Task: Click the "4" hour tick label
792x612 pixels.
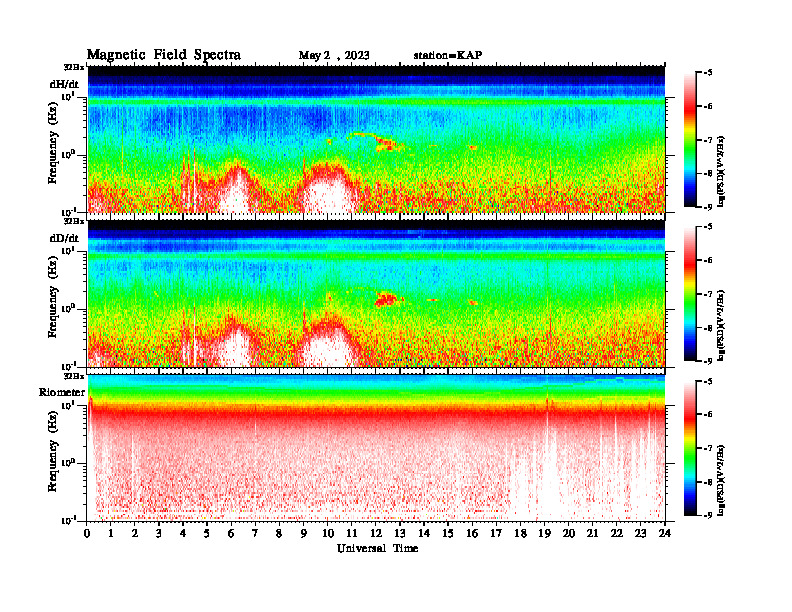Action: pyautogui.click(x=183, y=534)
